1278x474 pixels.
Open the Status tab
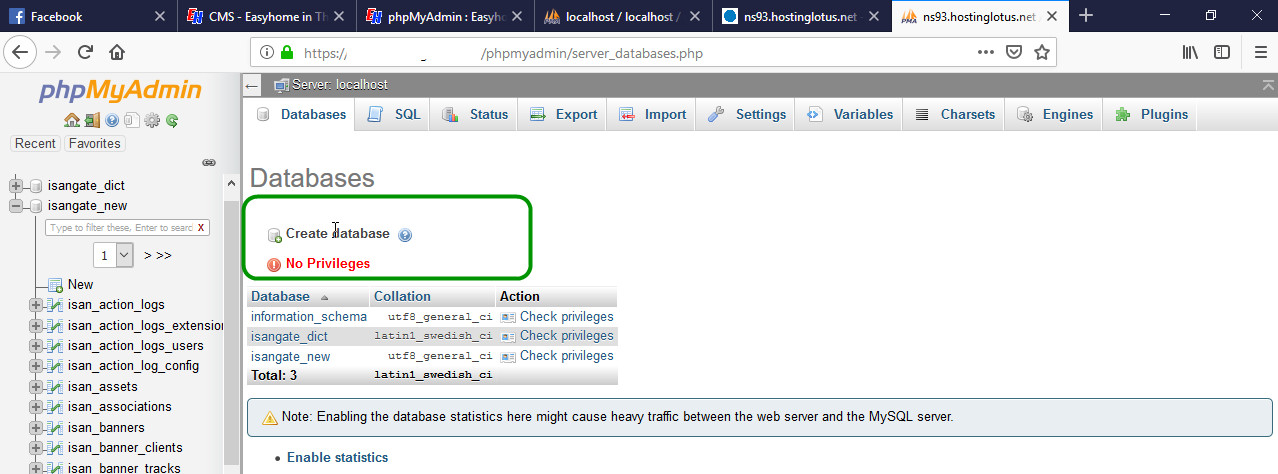tap(476, 114)
